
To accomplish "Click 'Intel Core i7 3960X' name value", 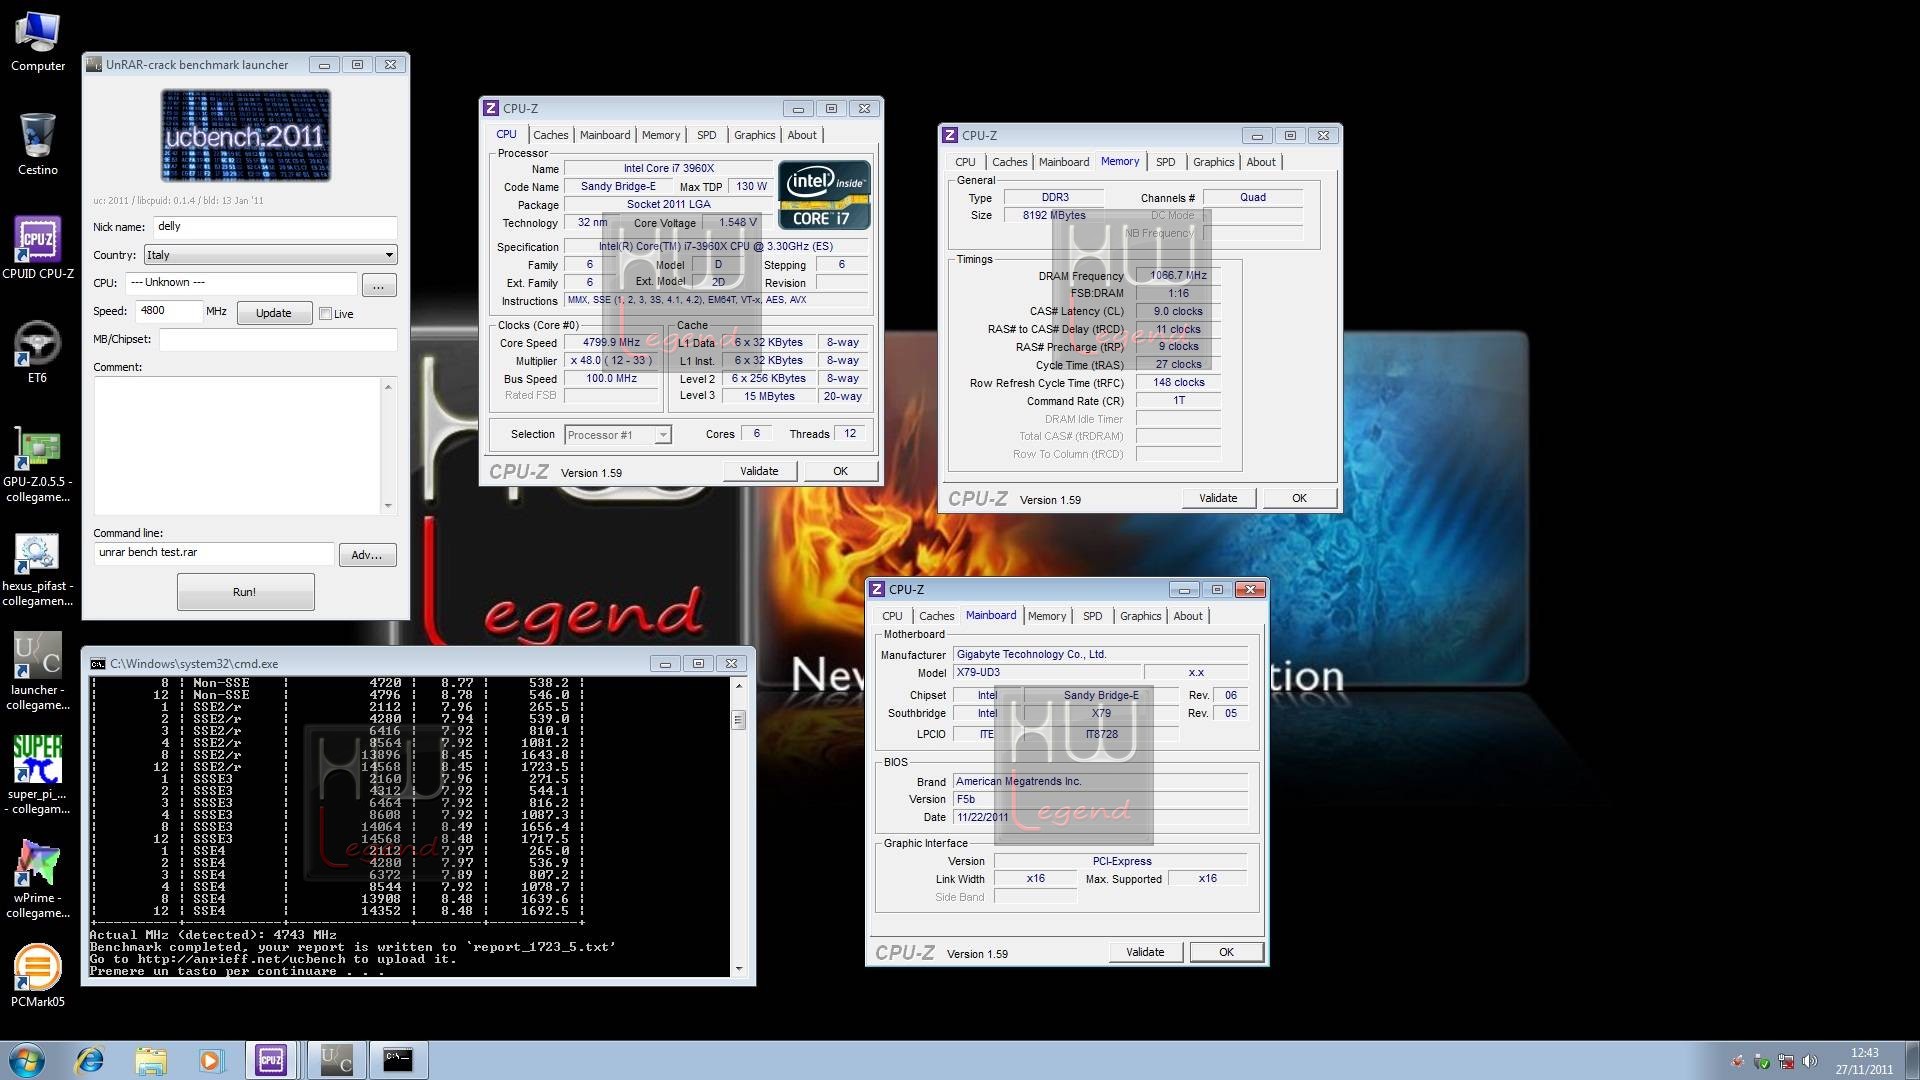I will click(x=669, y=168).
